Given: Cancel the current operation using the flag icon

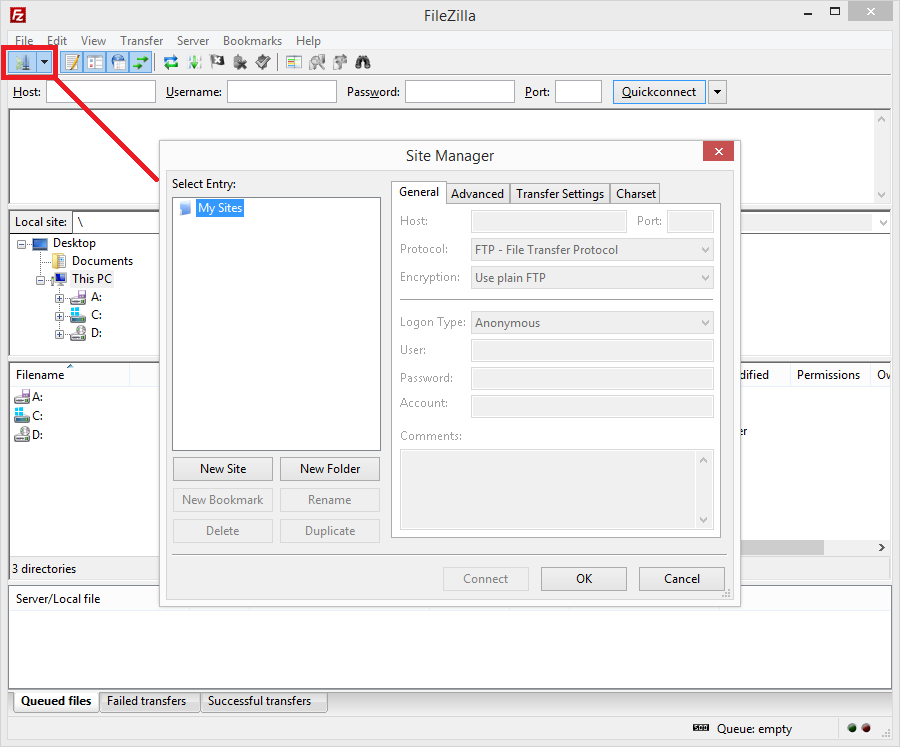Looking at the screenshot, I should [217, 62].
